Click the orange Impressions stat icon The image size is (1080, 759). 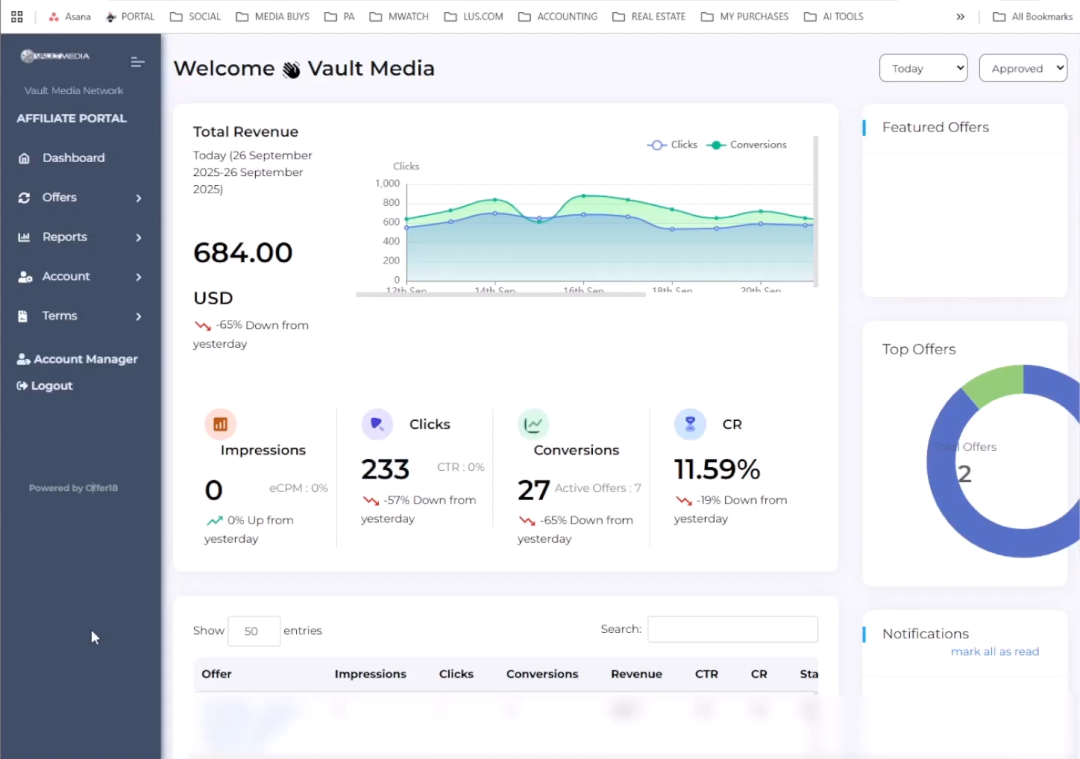tap(220, 424)
